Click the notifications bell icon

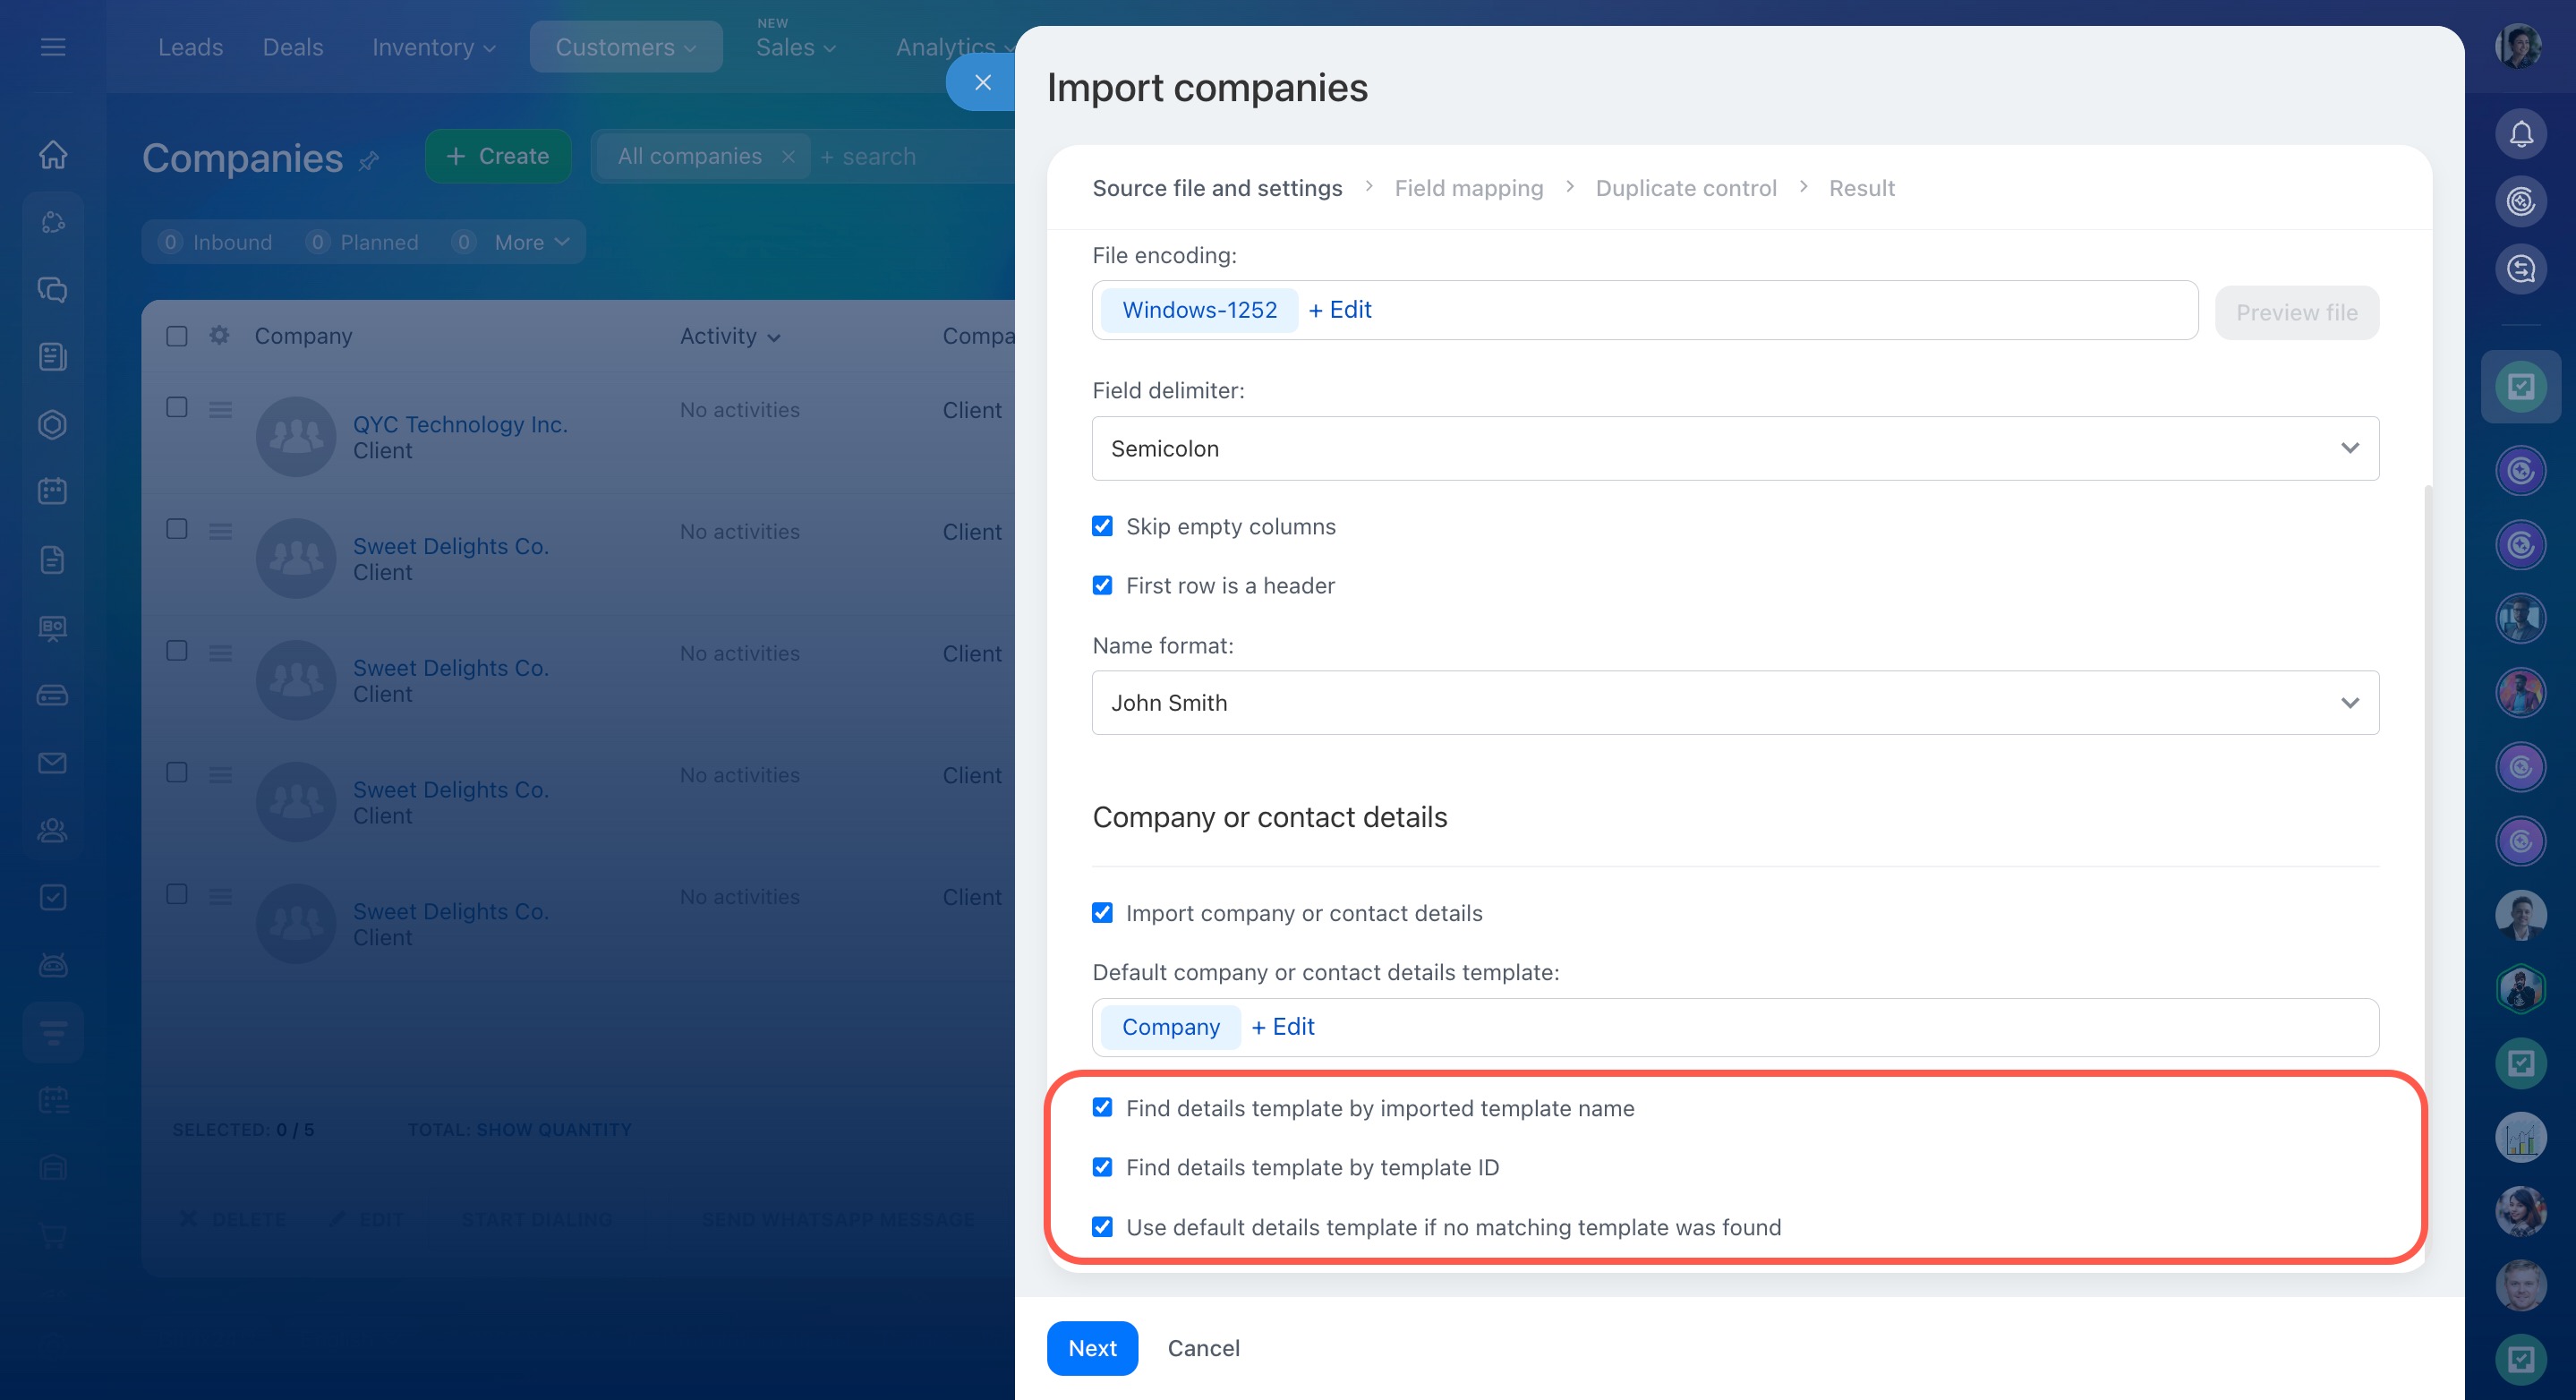click(x=2520, y=133)
